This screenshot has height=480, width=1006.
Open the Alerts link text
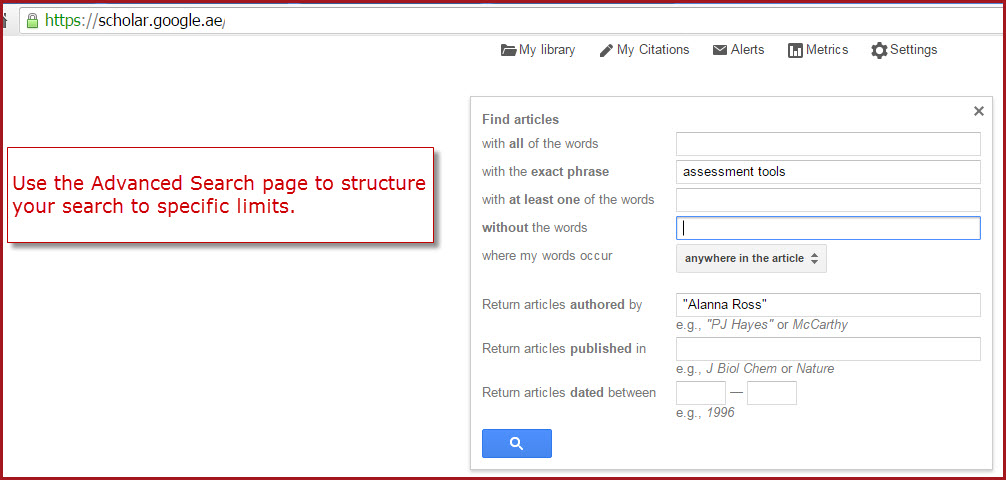pos(747,50)
